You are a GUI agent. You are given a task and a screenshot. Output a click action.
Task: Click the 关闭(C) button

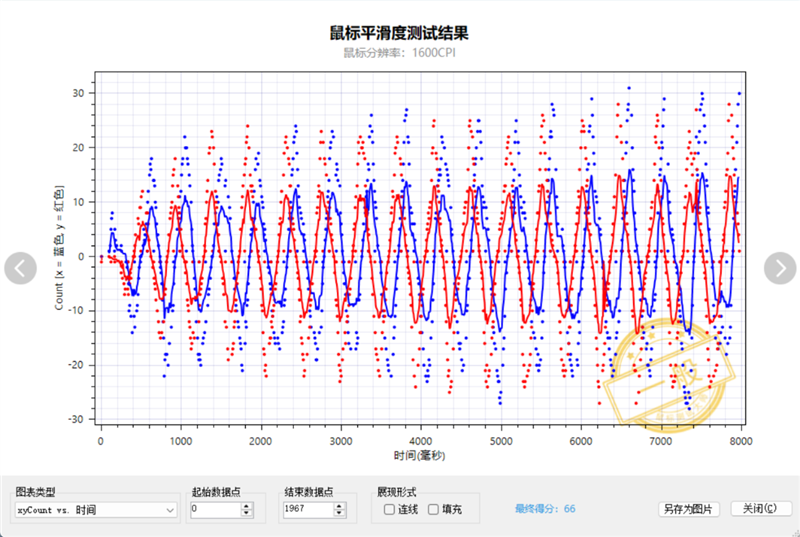pyautogui.click(x=761, y=508)
